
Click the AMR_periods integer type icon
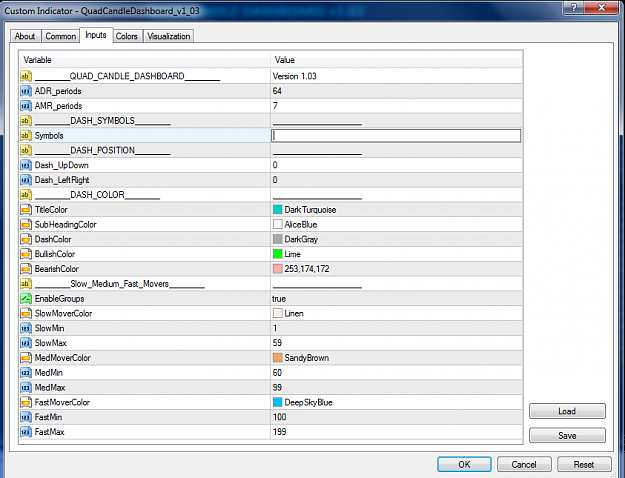coord(26,106)
